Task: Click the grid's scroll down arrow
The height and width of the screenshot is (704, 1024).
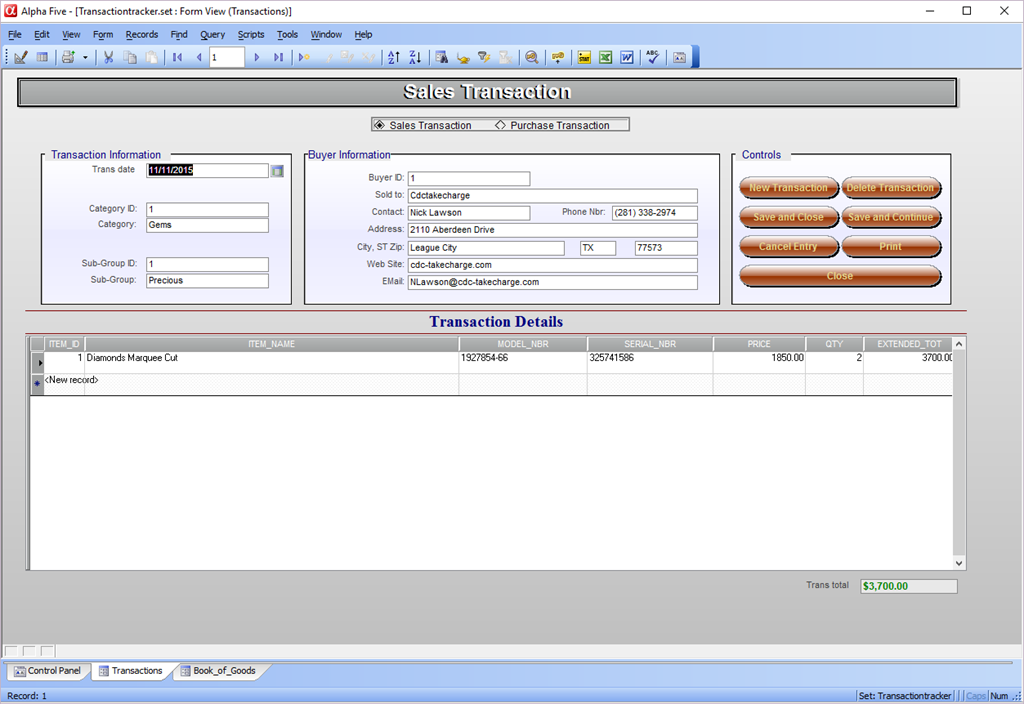Action: [959, 563]
